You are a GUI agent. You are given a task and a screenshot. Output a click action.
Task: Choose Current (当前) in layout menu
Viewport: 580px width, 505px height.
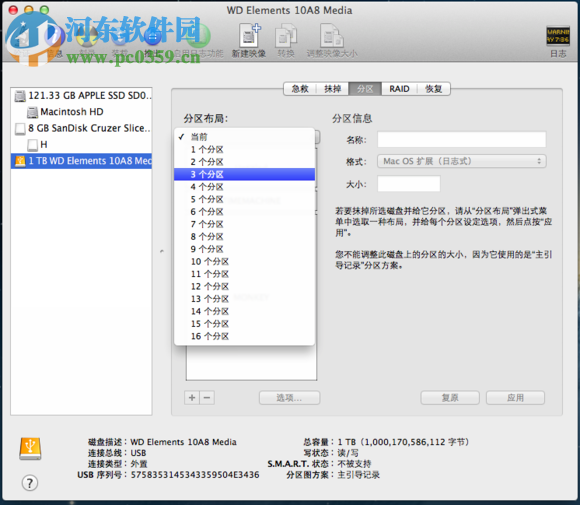point(245,137)
